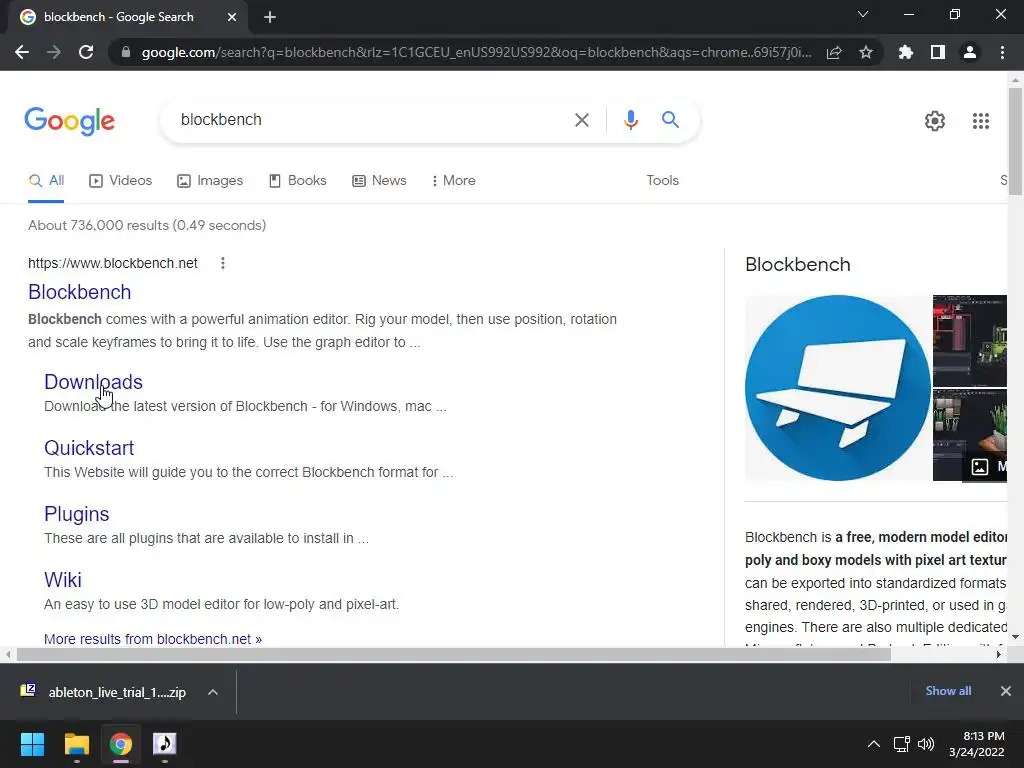
Task: Submit search with the magnifier icon
Action: pyautogui.click(x=670, y=120)
